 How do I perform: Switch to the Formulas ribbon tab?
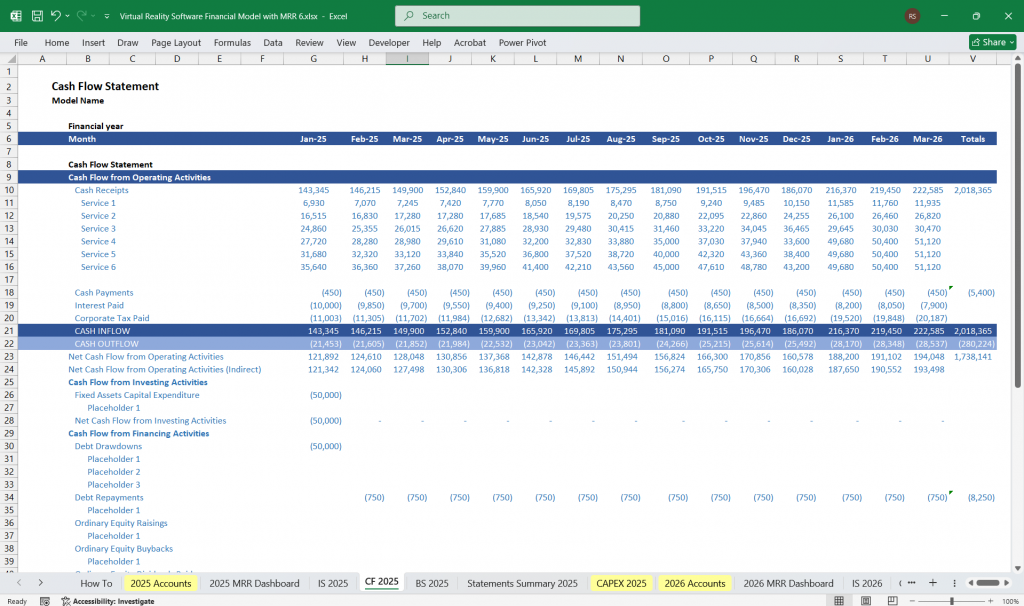coord(232,42)
